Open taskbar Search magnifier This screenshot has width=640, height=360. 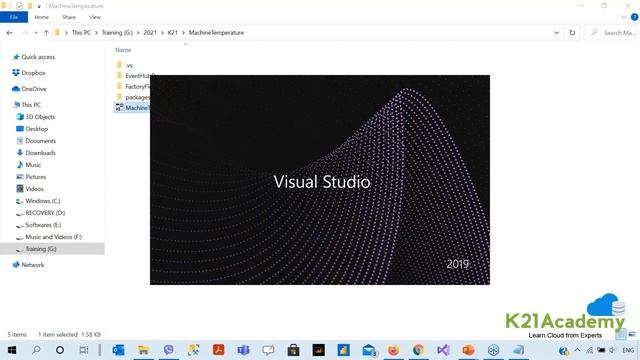tap(36, 350)
